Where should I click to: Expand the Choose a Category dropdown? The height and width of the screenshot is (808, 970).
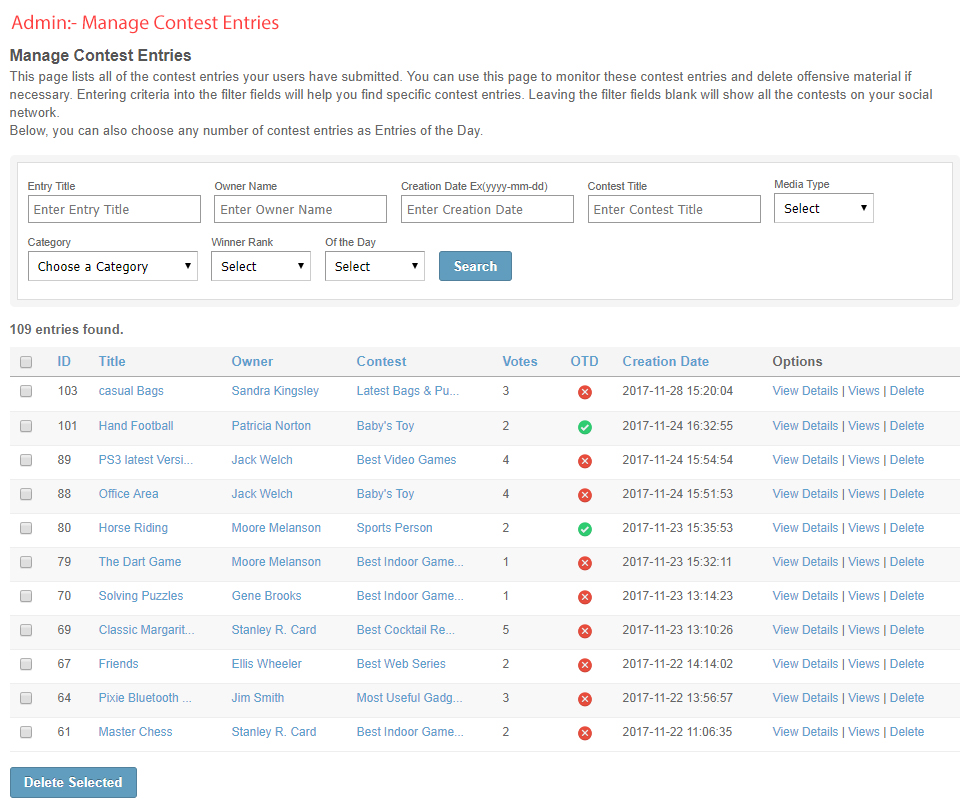click(x=113, y=266)
